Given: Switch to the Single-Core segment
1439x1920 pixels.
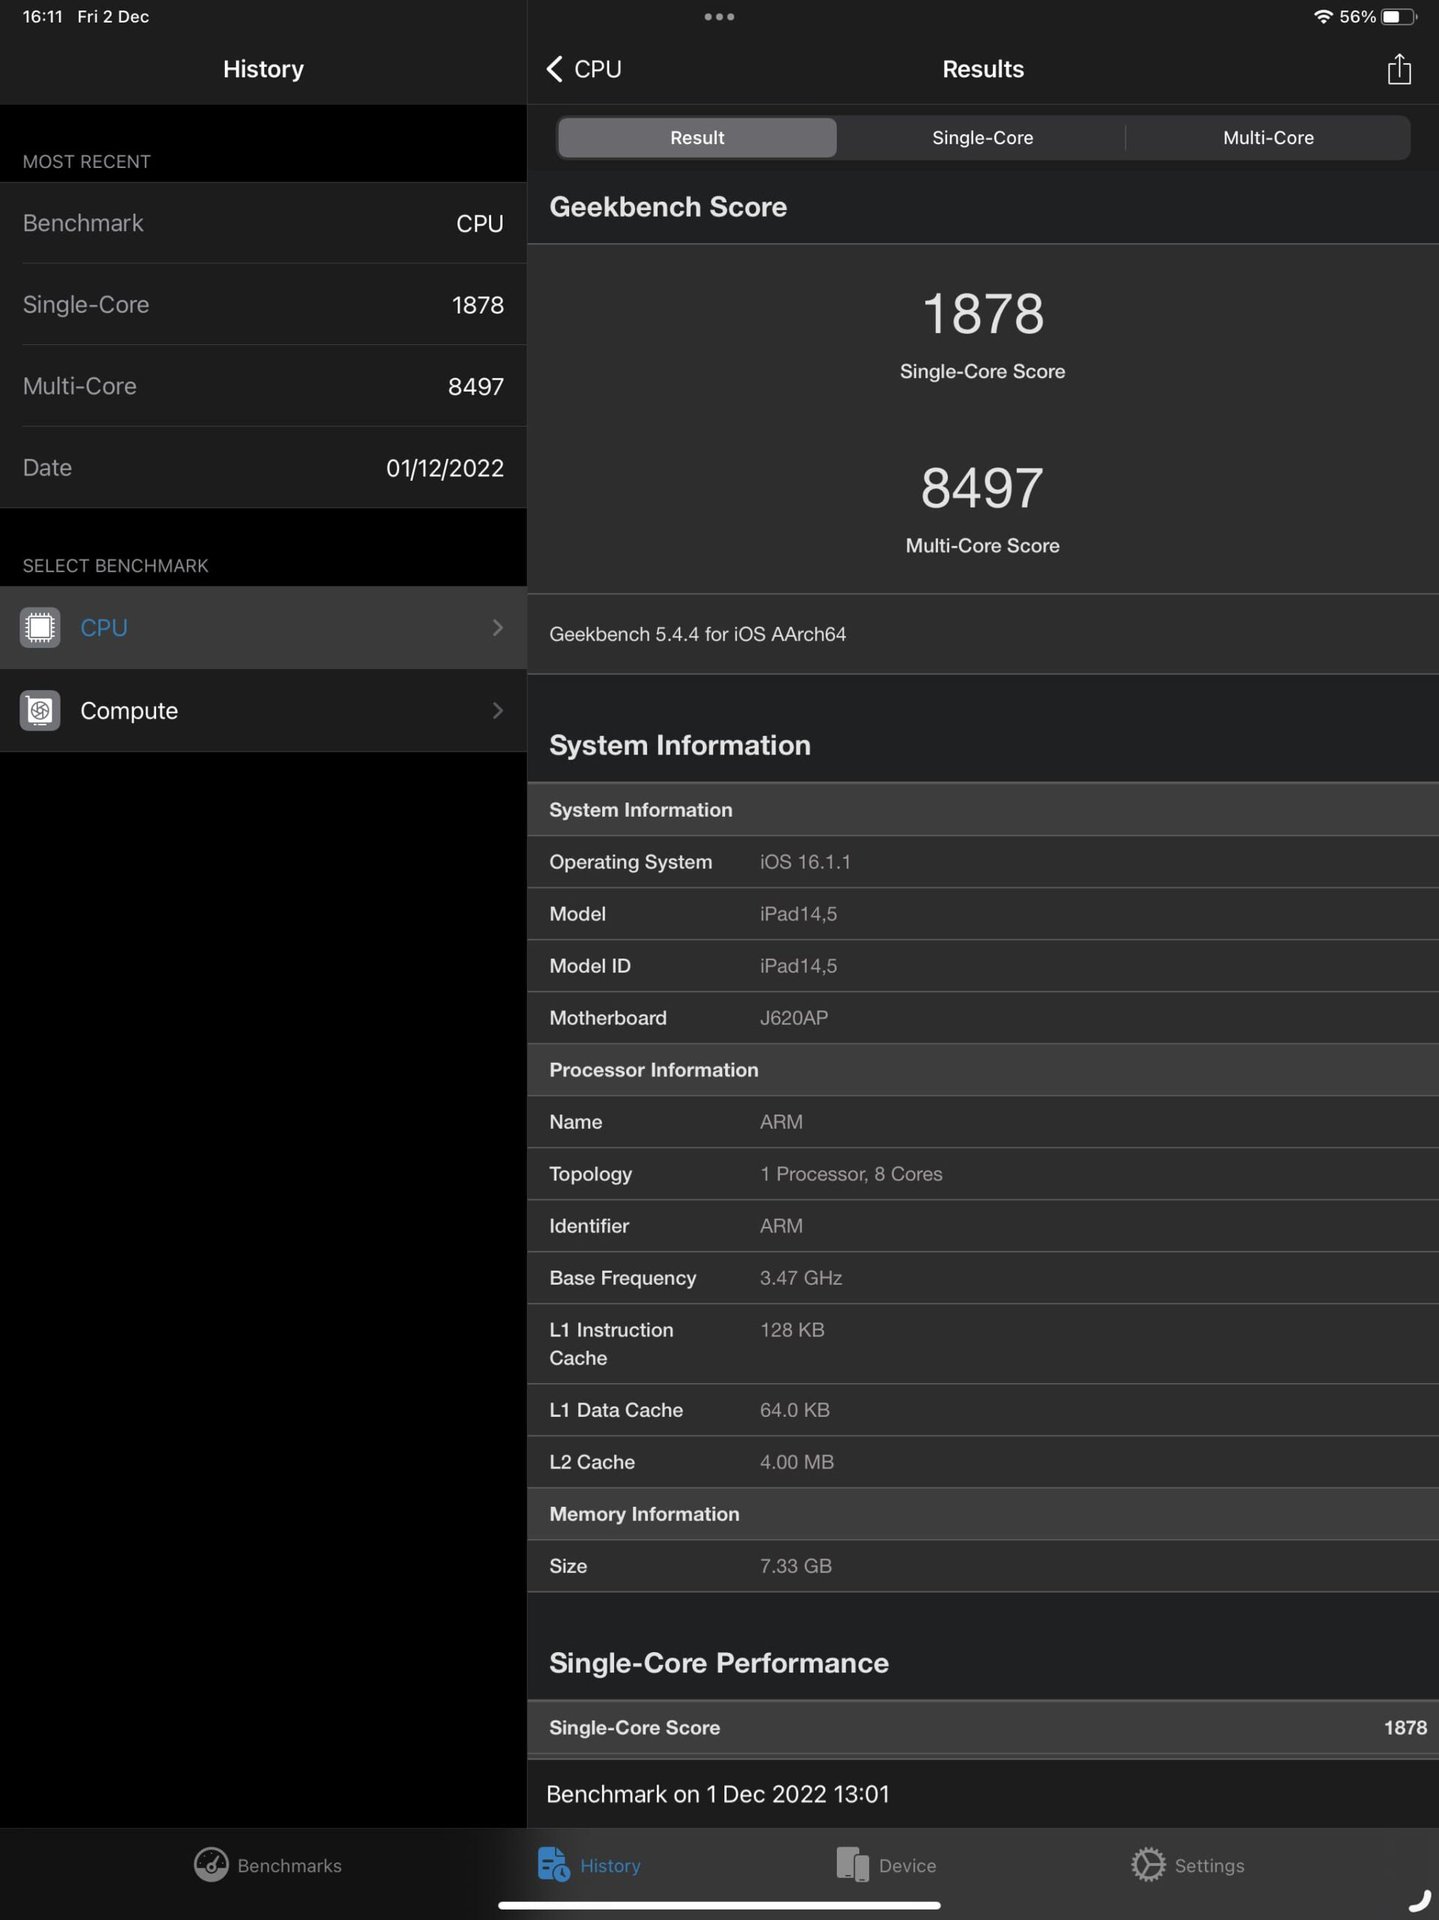Looking at the screenshot, I should pos(982,138).
